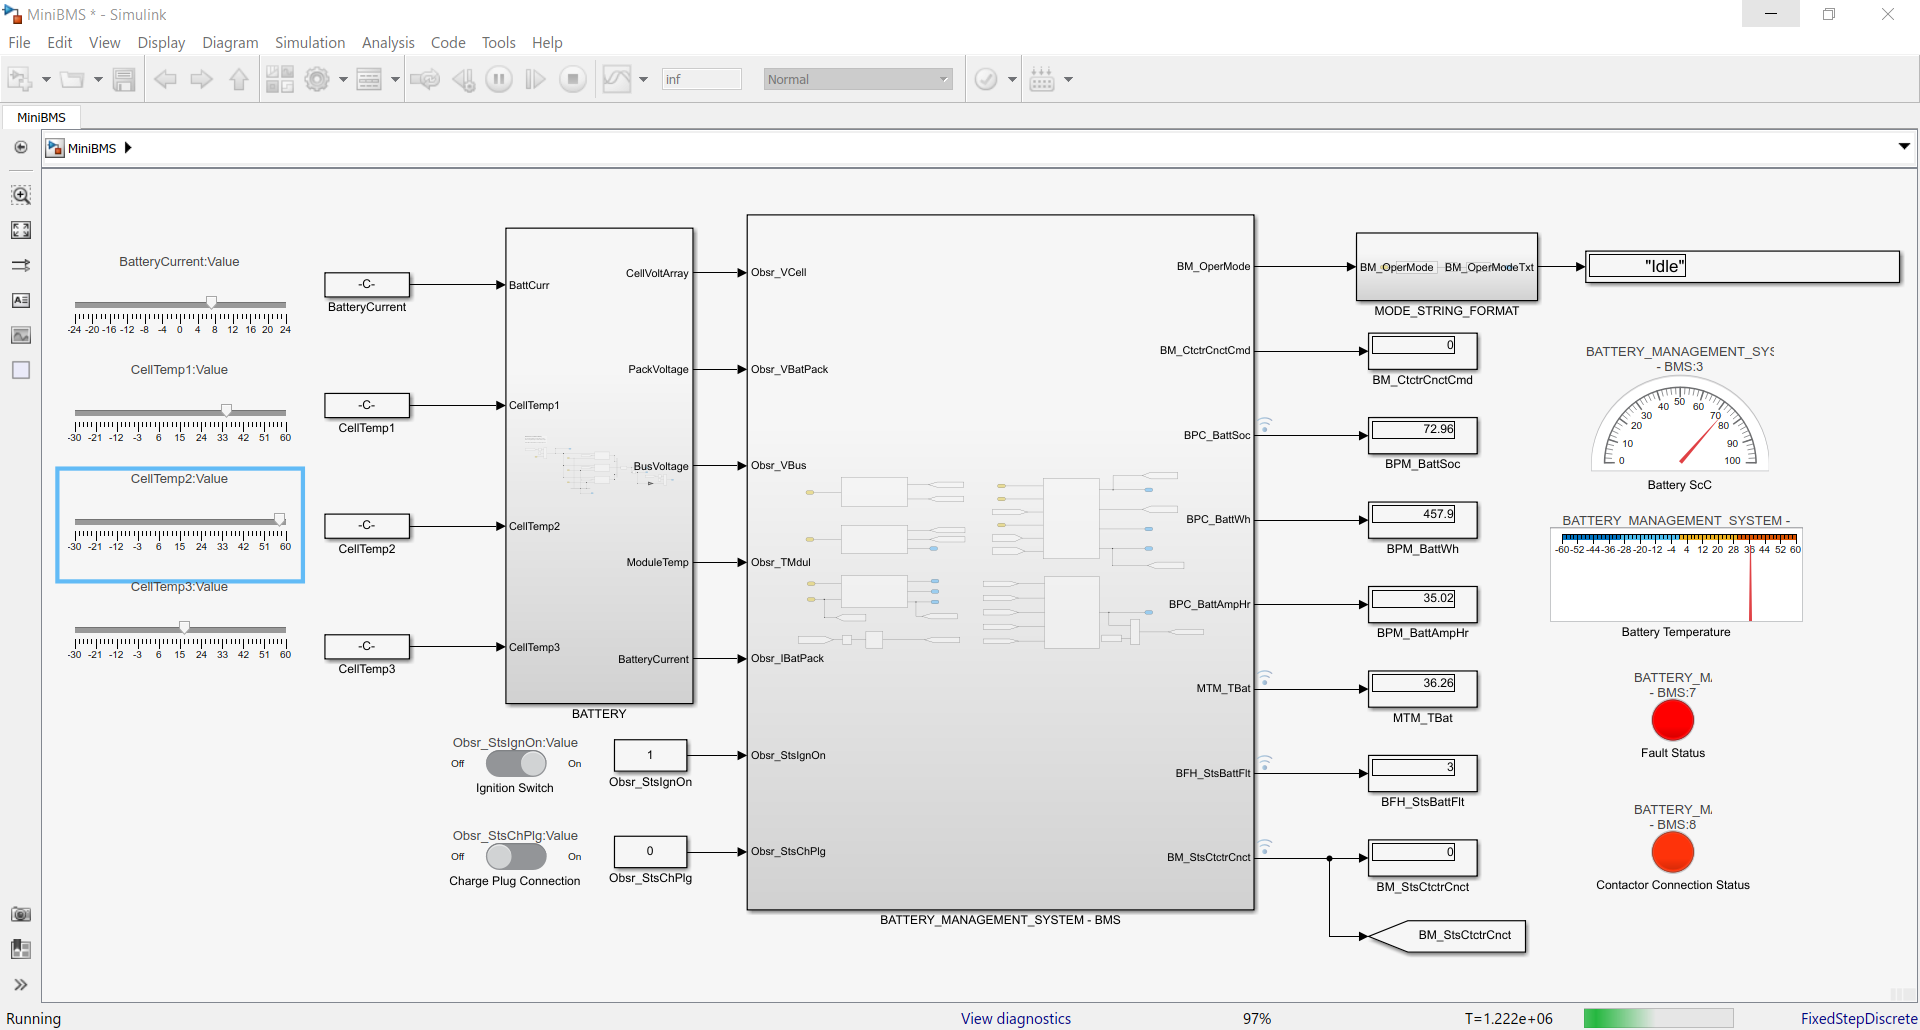Click the Area box palette icon
This screenshot has height=1030, width=1920.
[21, 370]
